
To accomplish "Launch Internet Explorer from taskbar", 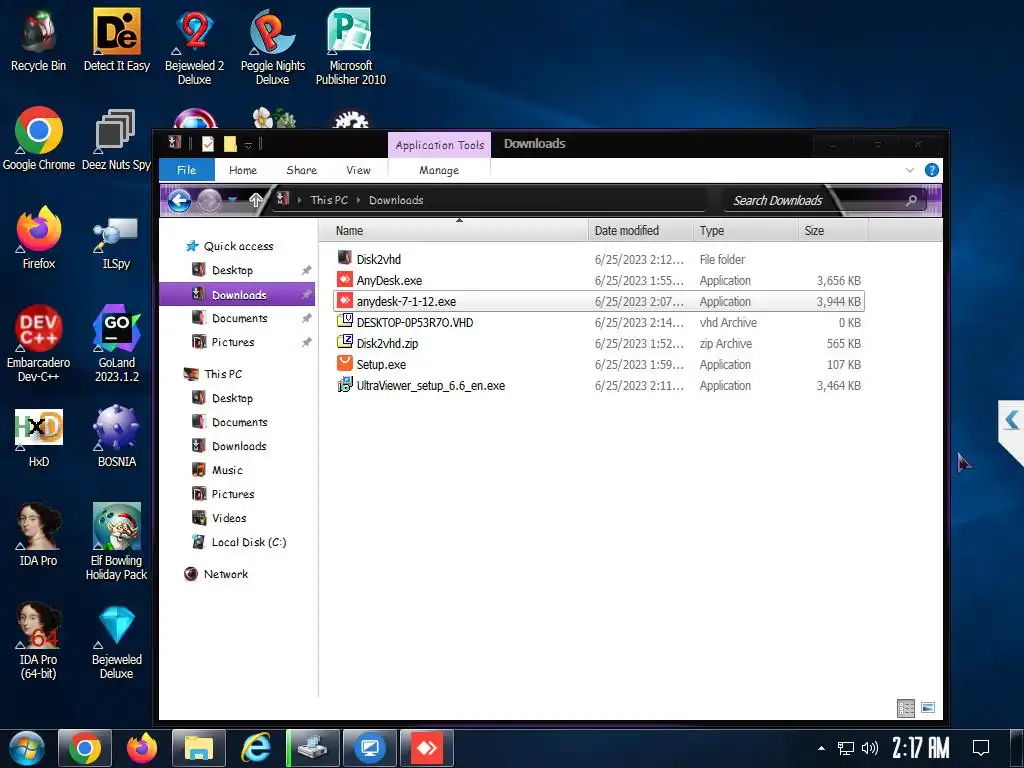I will click(x=255, y=748).
